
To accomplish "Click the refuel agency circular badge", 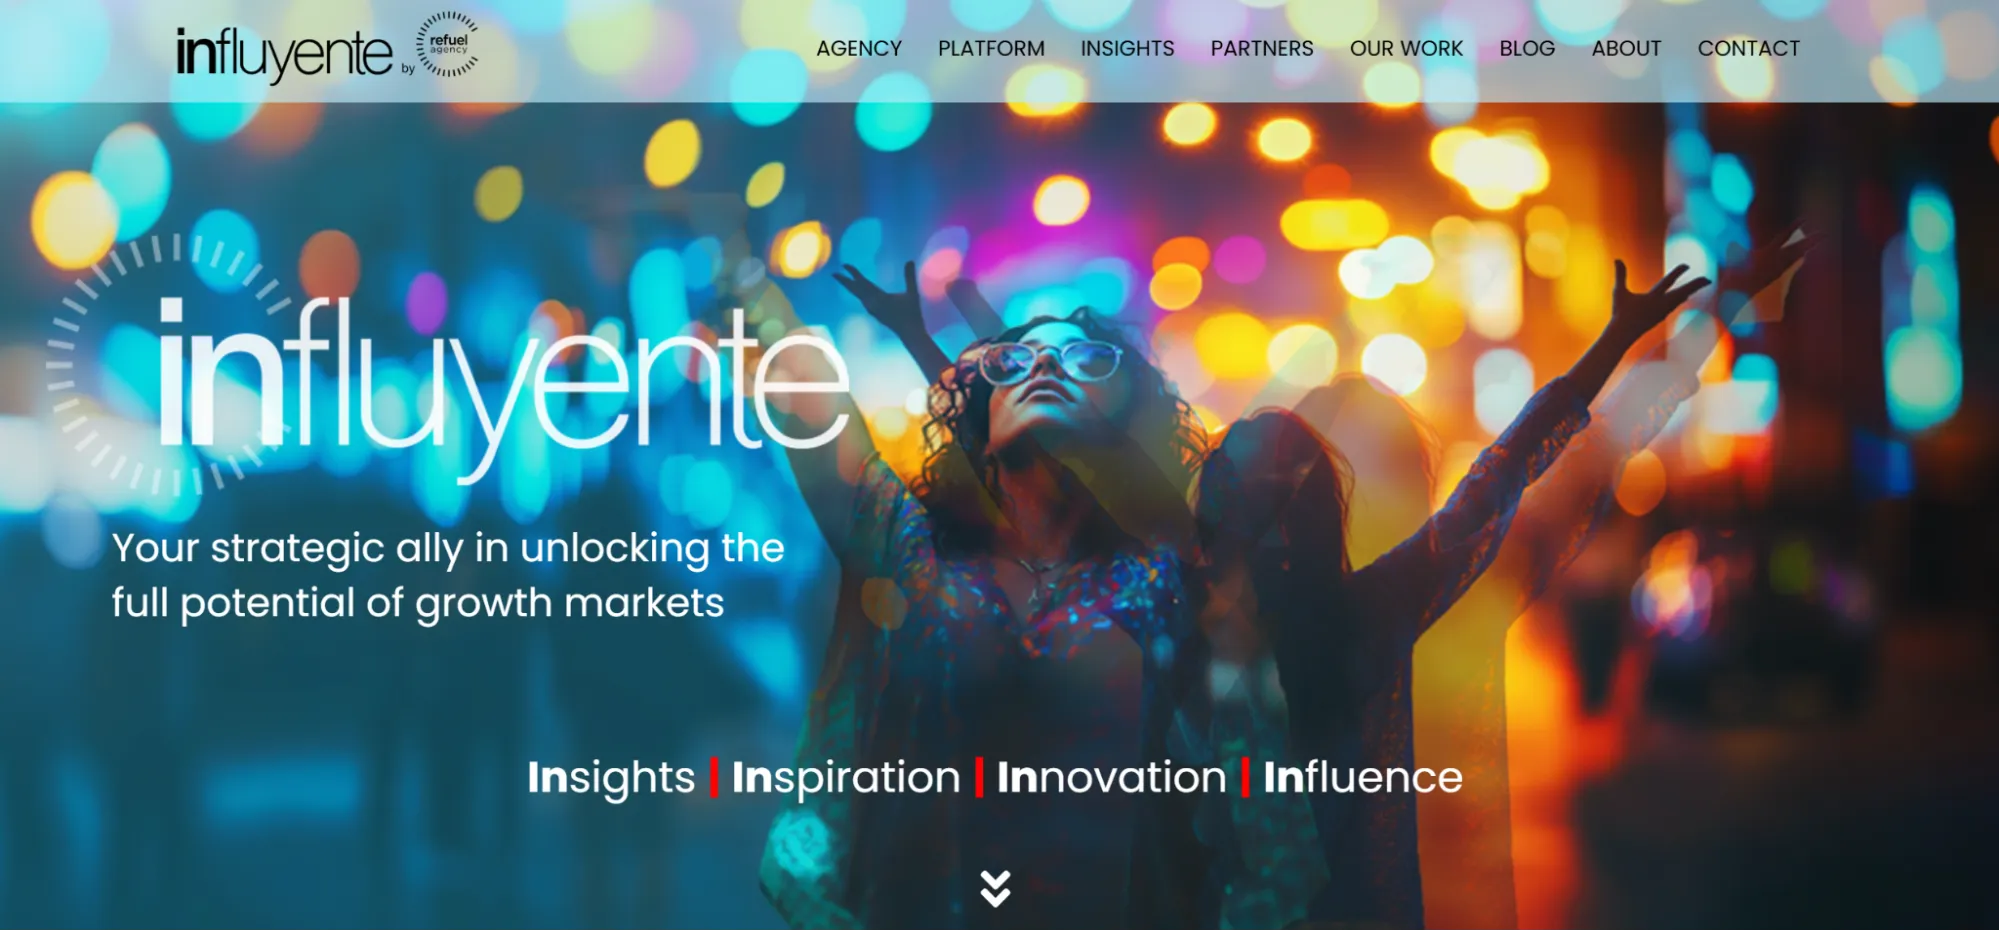I will [447, 44].
